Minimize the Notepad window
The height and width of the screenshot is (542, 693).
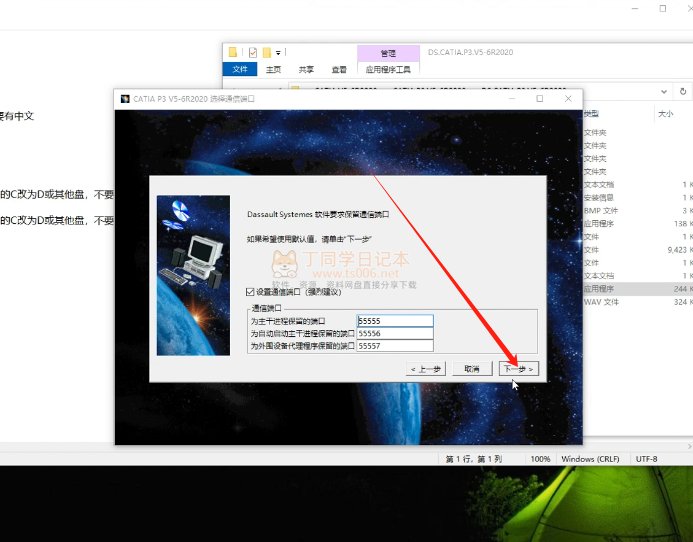coord(635,8)
